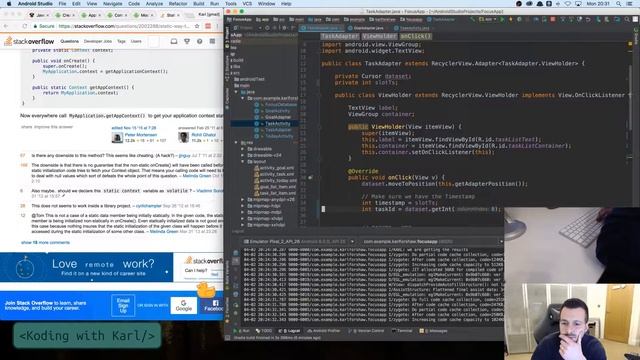Expand the drawable folder
The image size is (640, 360).
tap(243, 149)
